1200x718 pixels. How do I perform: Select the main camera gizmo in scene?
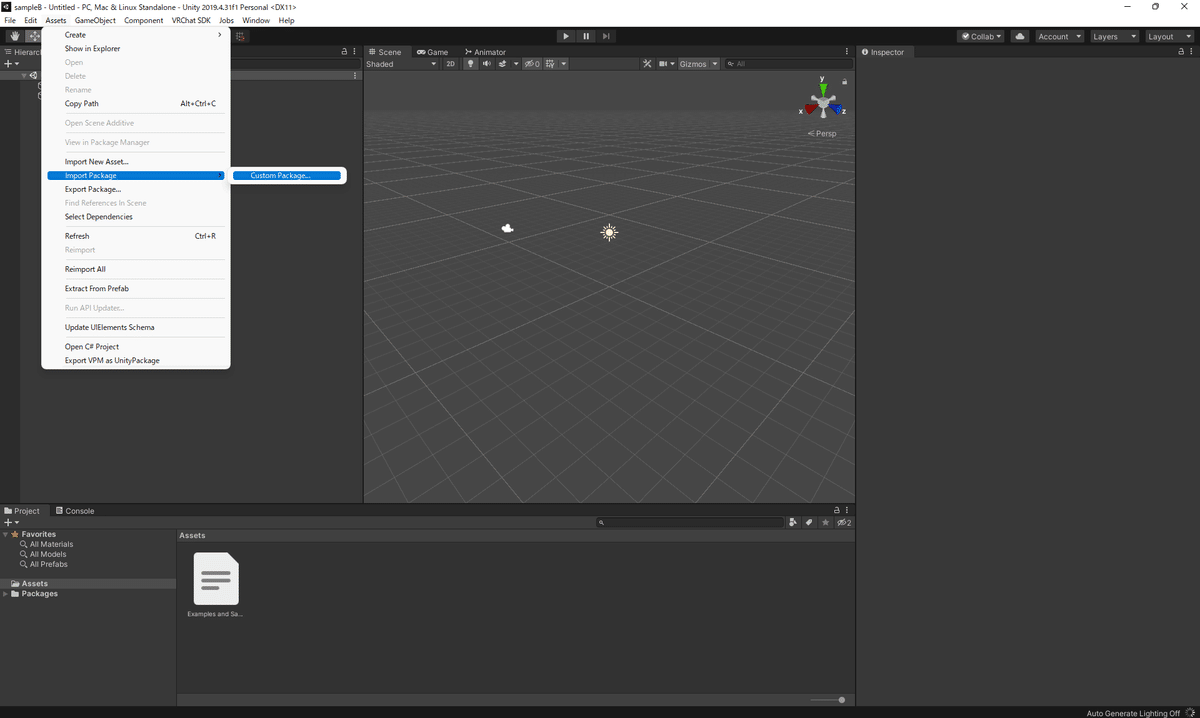click(x=507, y=228)
